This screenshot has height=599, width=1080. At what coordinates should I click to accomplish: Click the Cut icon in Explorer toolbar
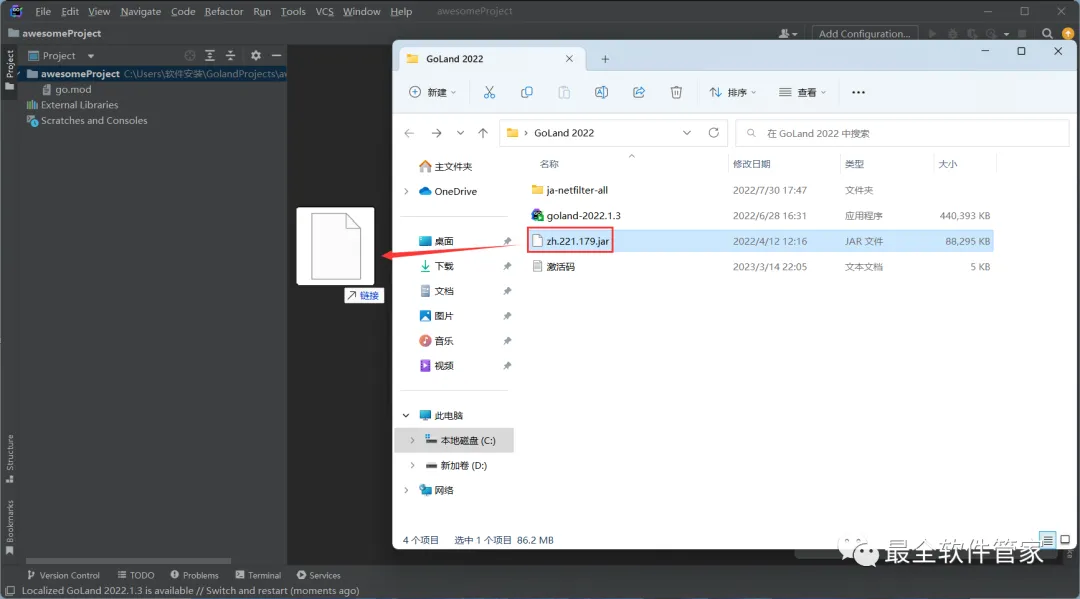(x=489, y=92)
